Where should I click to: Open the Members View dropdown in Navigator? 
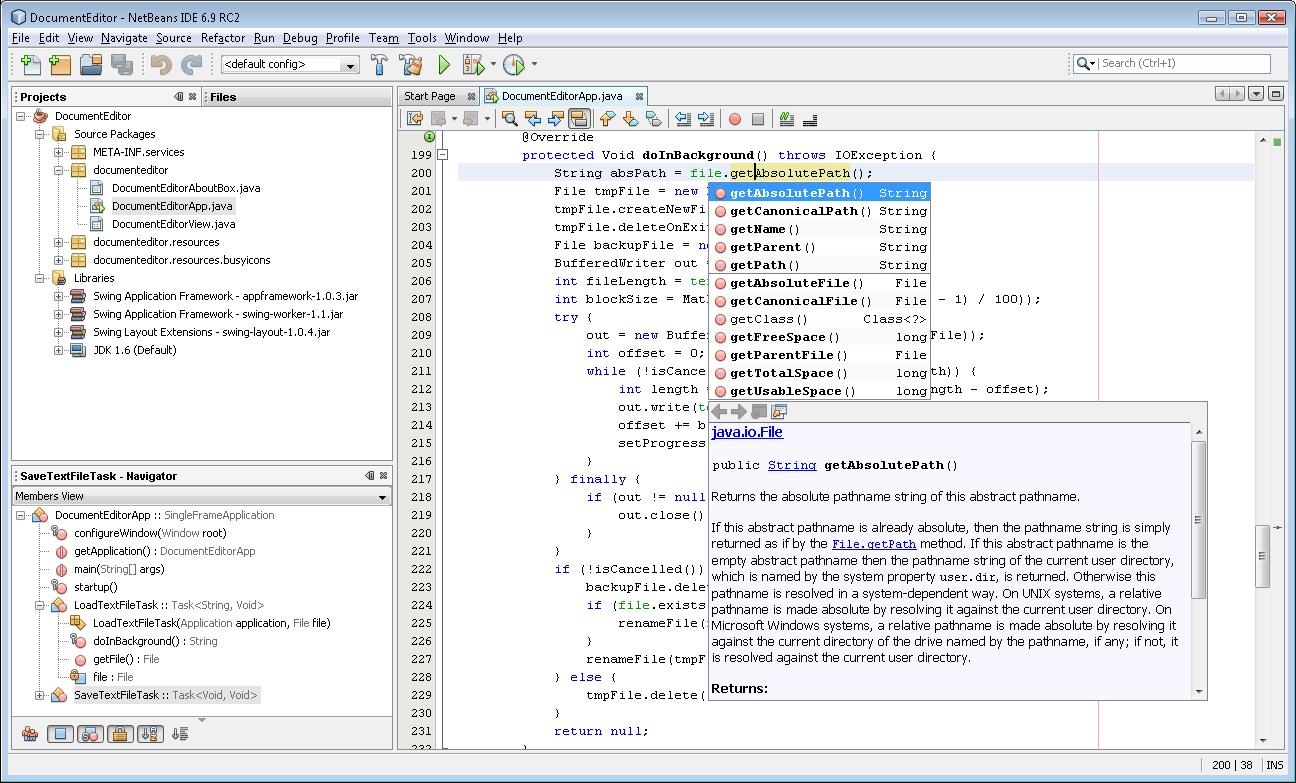pyautogui.click(x=382, y=497)
